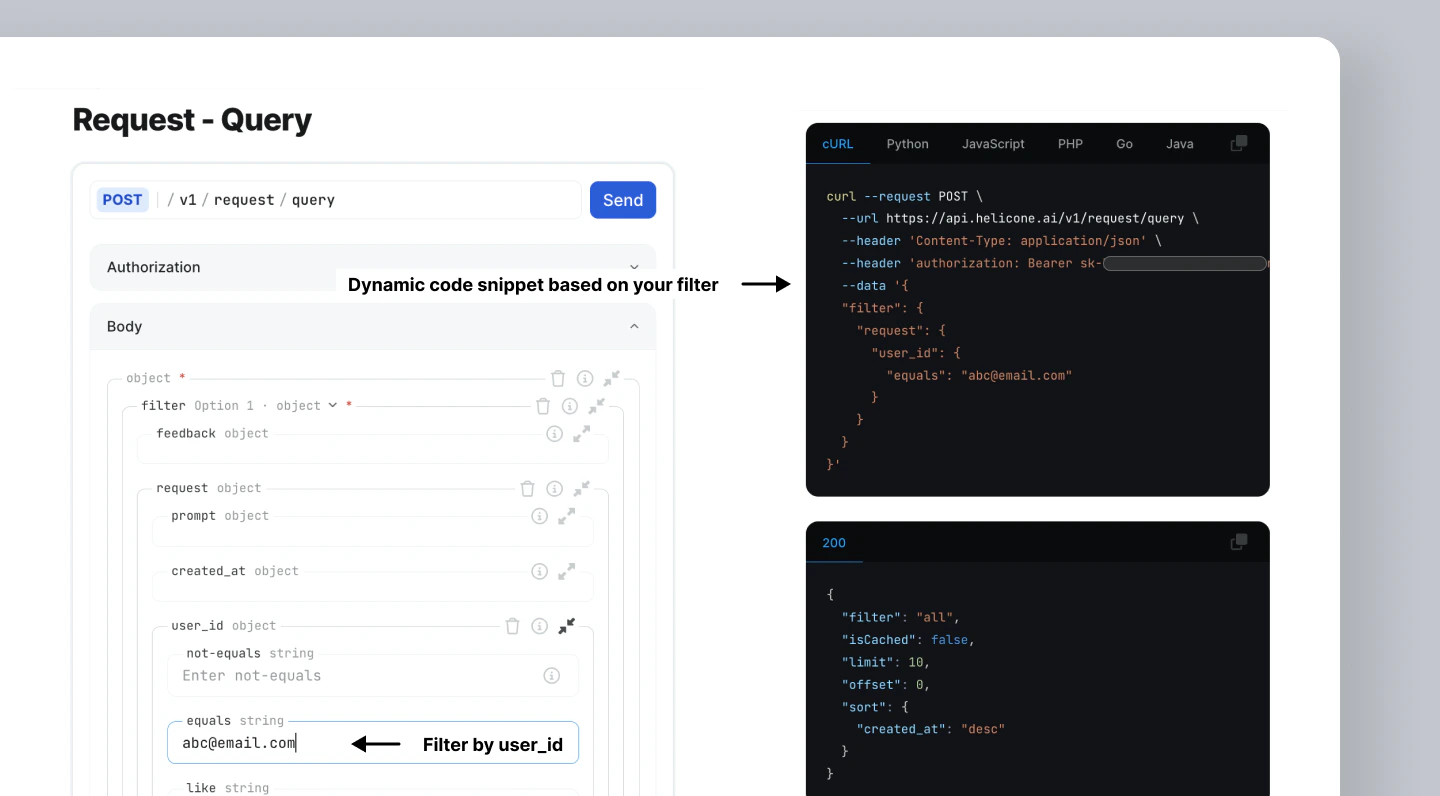Delete the user_id object
1440x796 pixels.
pyautogui.click(x=512, y=625)
